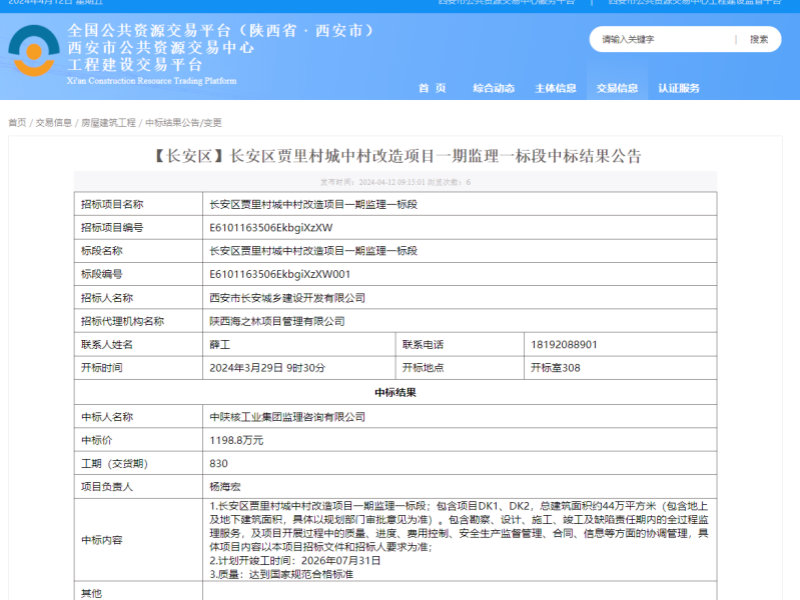This screenshot has width=800, height=600.
Task: Select the 工期（交货期）label cell
Action: (x=138, y=463)
